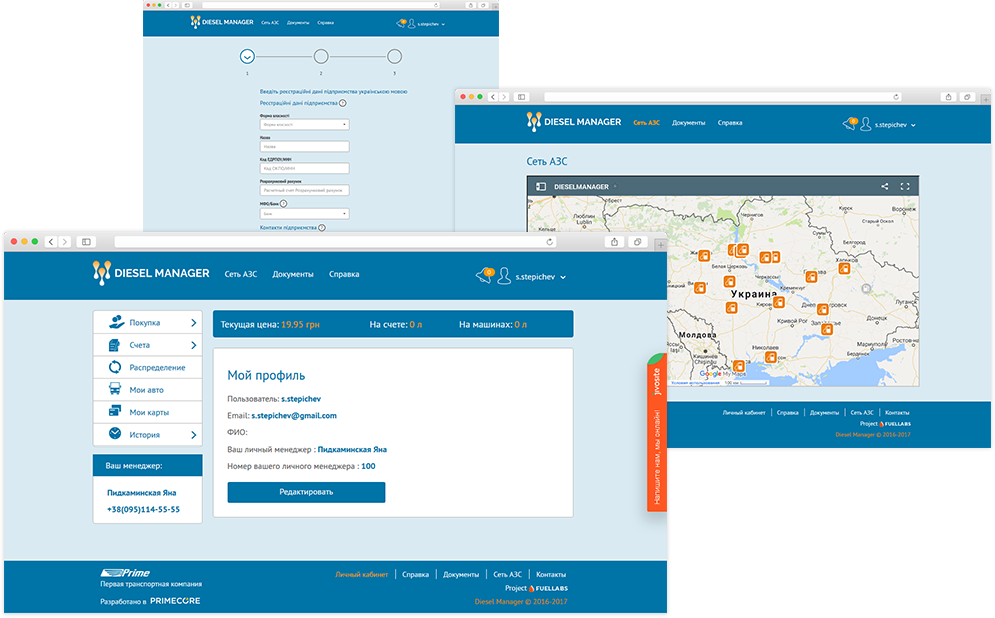Viewport: 995px width, 618px height.
Task: Click Контакты in front window footer
Action: 551,574
